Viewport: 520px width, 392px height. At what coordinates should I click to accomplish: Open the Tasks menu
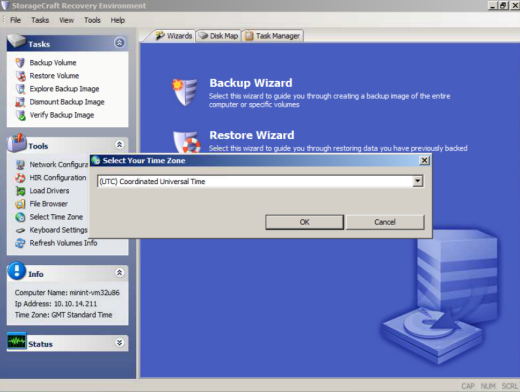pyautogui.click(x=40, y=20)
